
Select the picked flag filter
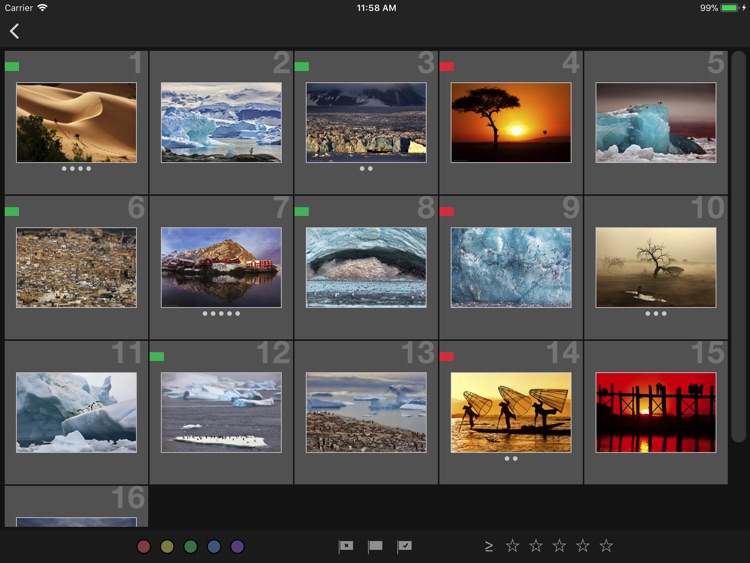click(404, 546)
